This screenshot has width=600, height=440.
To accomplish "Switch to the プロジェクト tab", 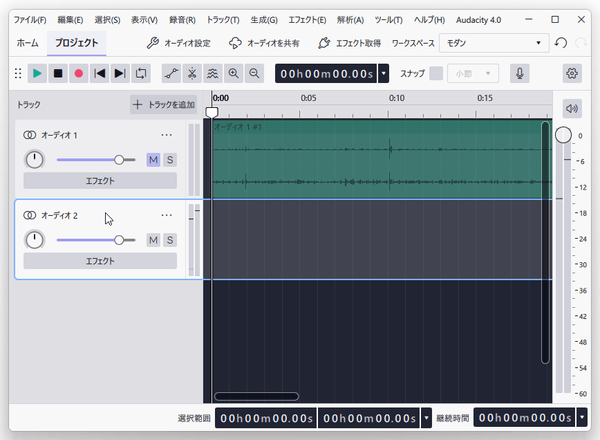I will (x=77, y=43).
